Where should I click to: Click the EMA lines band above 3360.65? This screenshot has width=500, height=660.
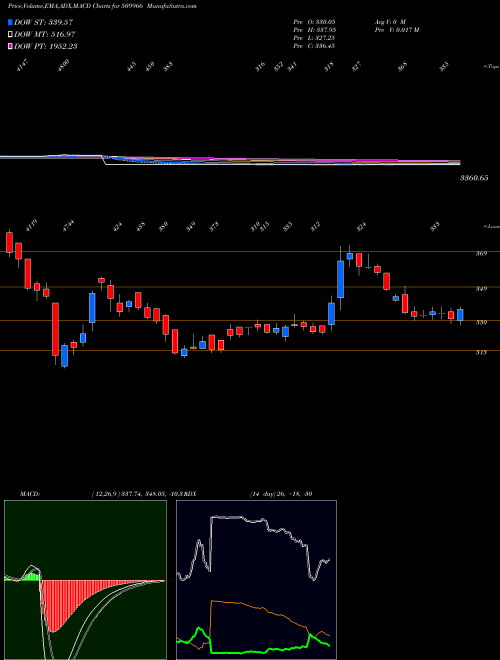tap(230, 160)
